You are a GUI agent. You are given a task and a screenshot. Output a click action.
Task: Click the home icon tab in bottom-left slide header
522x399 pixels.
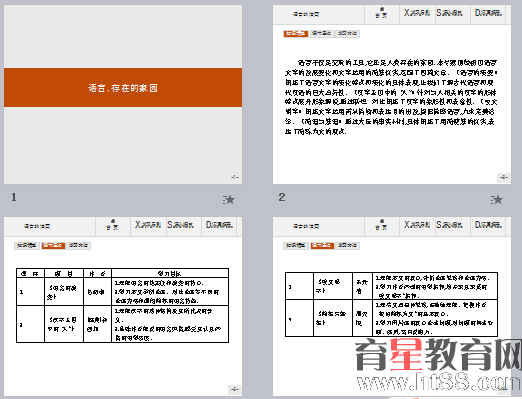[x=112, y=225]
